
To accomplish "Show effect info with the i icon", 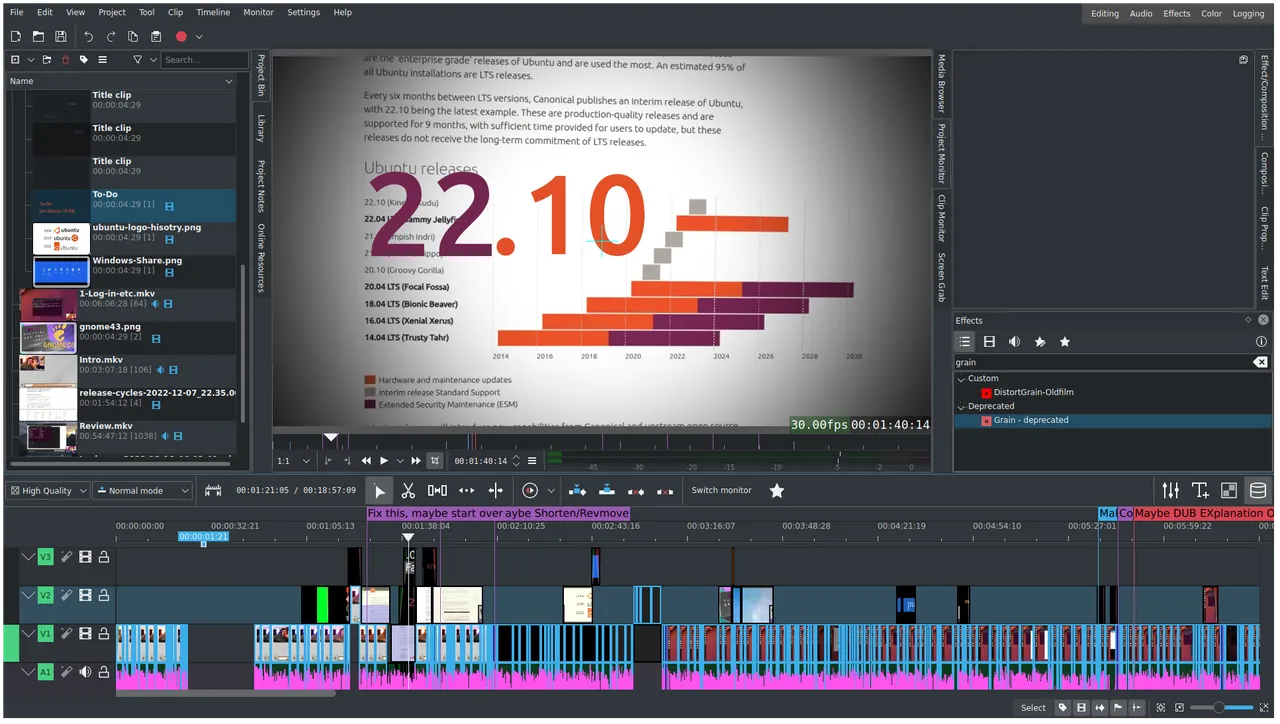I will point(1261,342).
